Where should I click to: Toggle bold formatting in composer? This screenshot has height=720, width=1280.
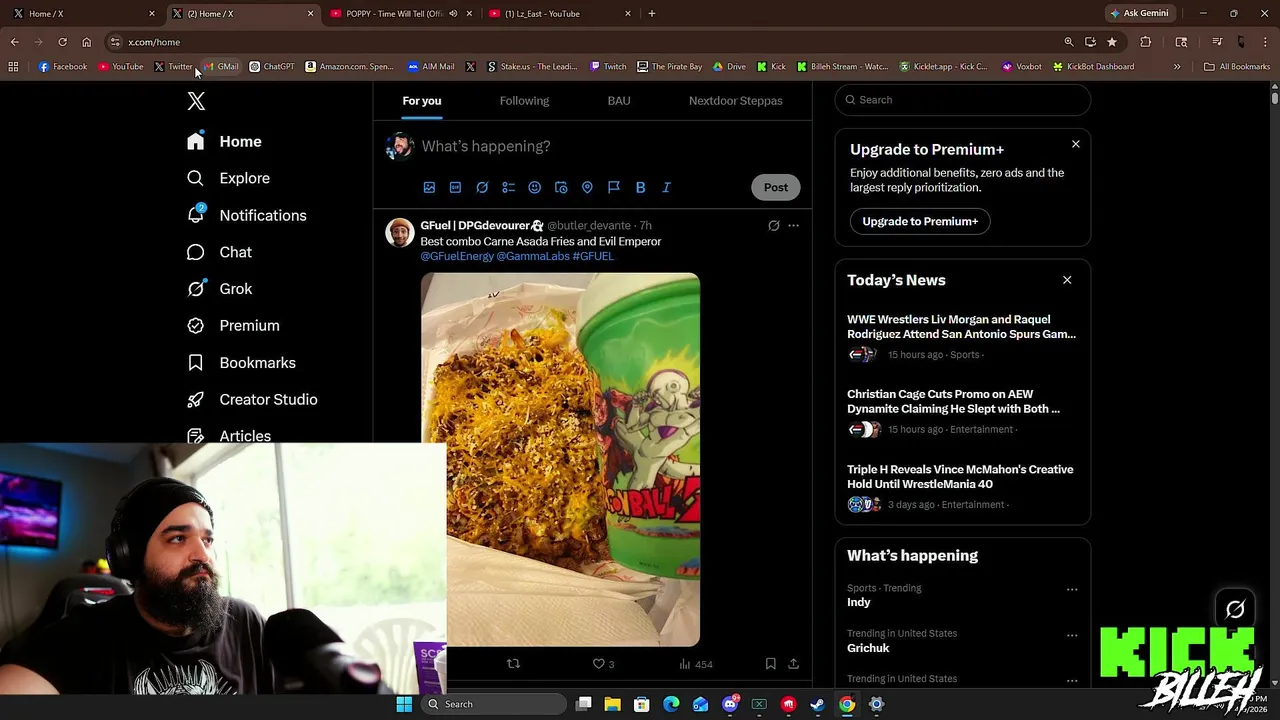click(640, 187)
